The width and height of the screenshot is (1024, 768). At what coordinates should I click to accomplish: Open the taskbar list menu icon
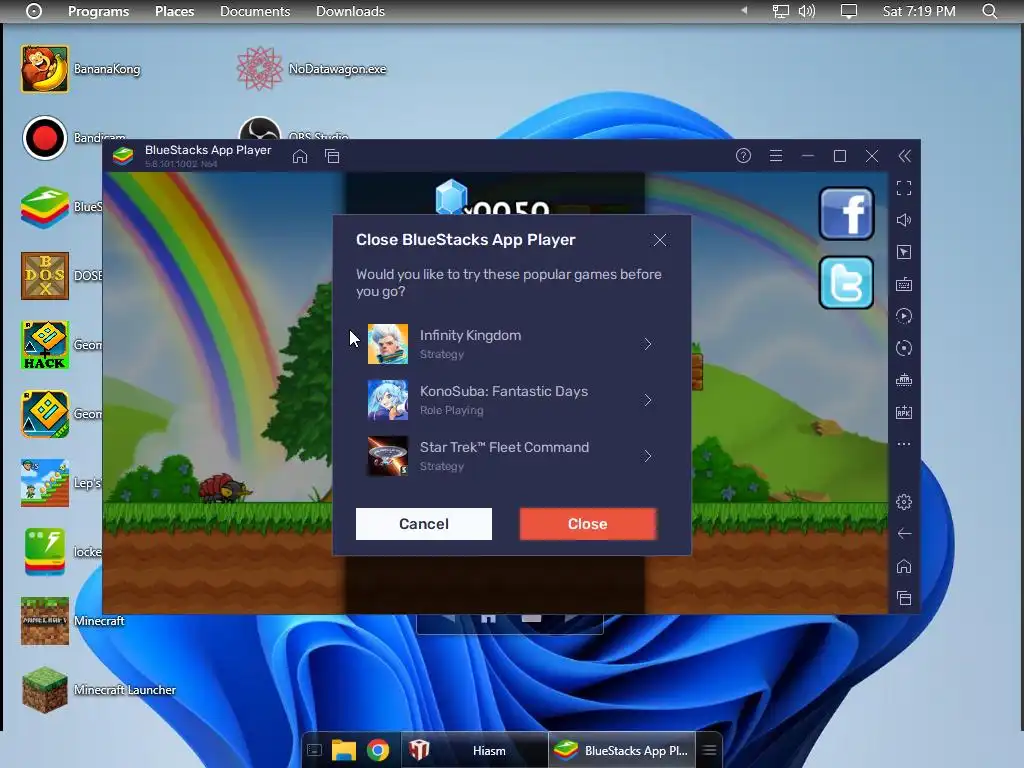coord(709,750)
